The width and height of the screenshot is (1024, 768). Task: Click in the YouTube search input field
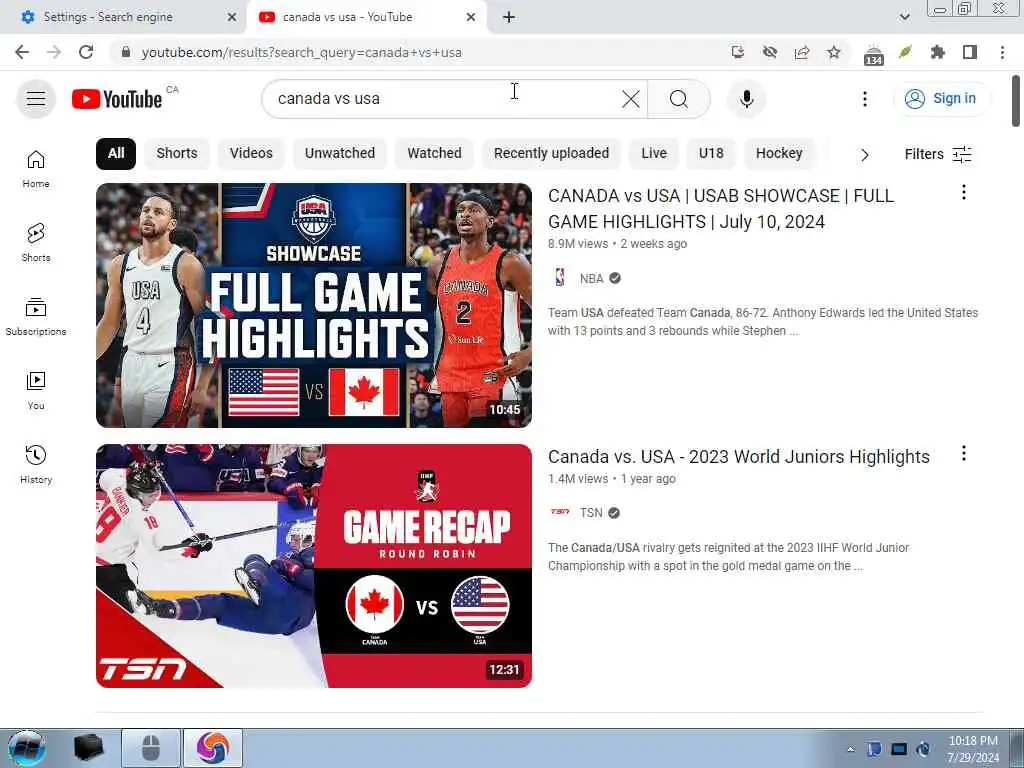pos(444,99)
